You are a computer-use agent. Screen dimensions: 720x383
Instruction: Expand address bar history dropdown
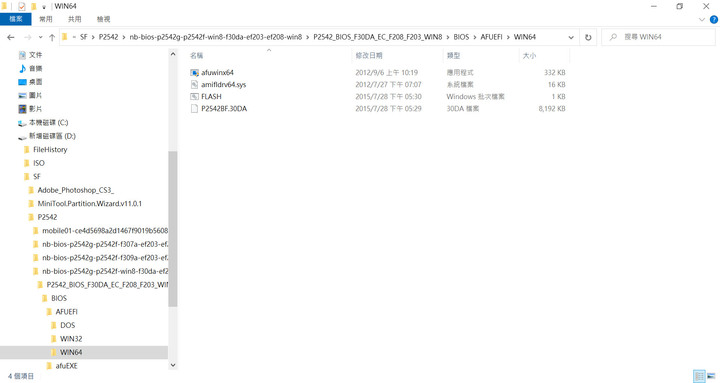pyautogui.click(x=571, y=37)
